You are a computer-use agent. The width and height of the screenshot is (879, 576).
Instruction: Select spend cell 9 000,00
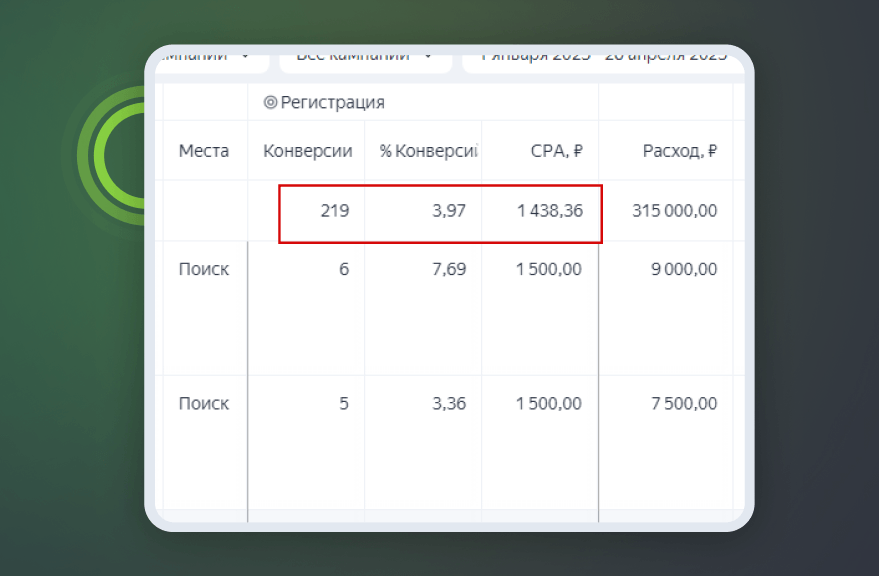(684, 269)
